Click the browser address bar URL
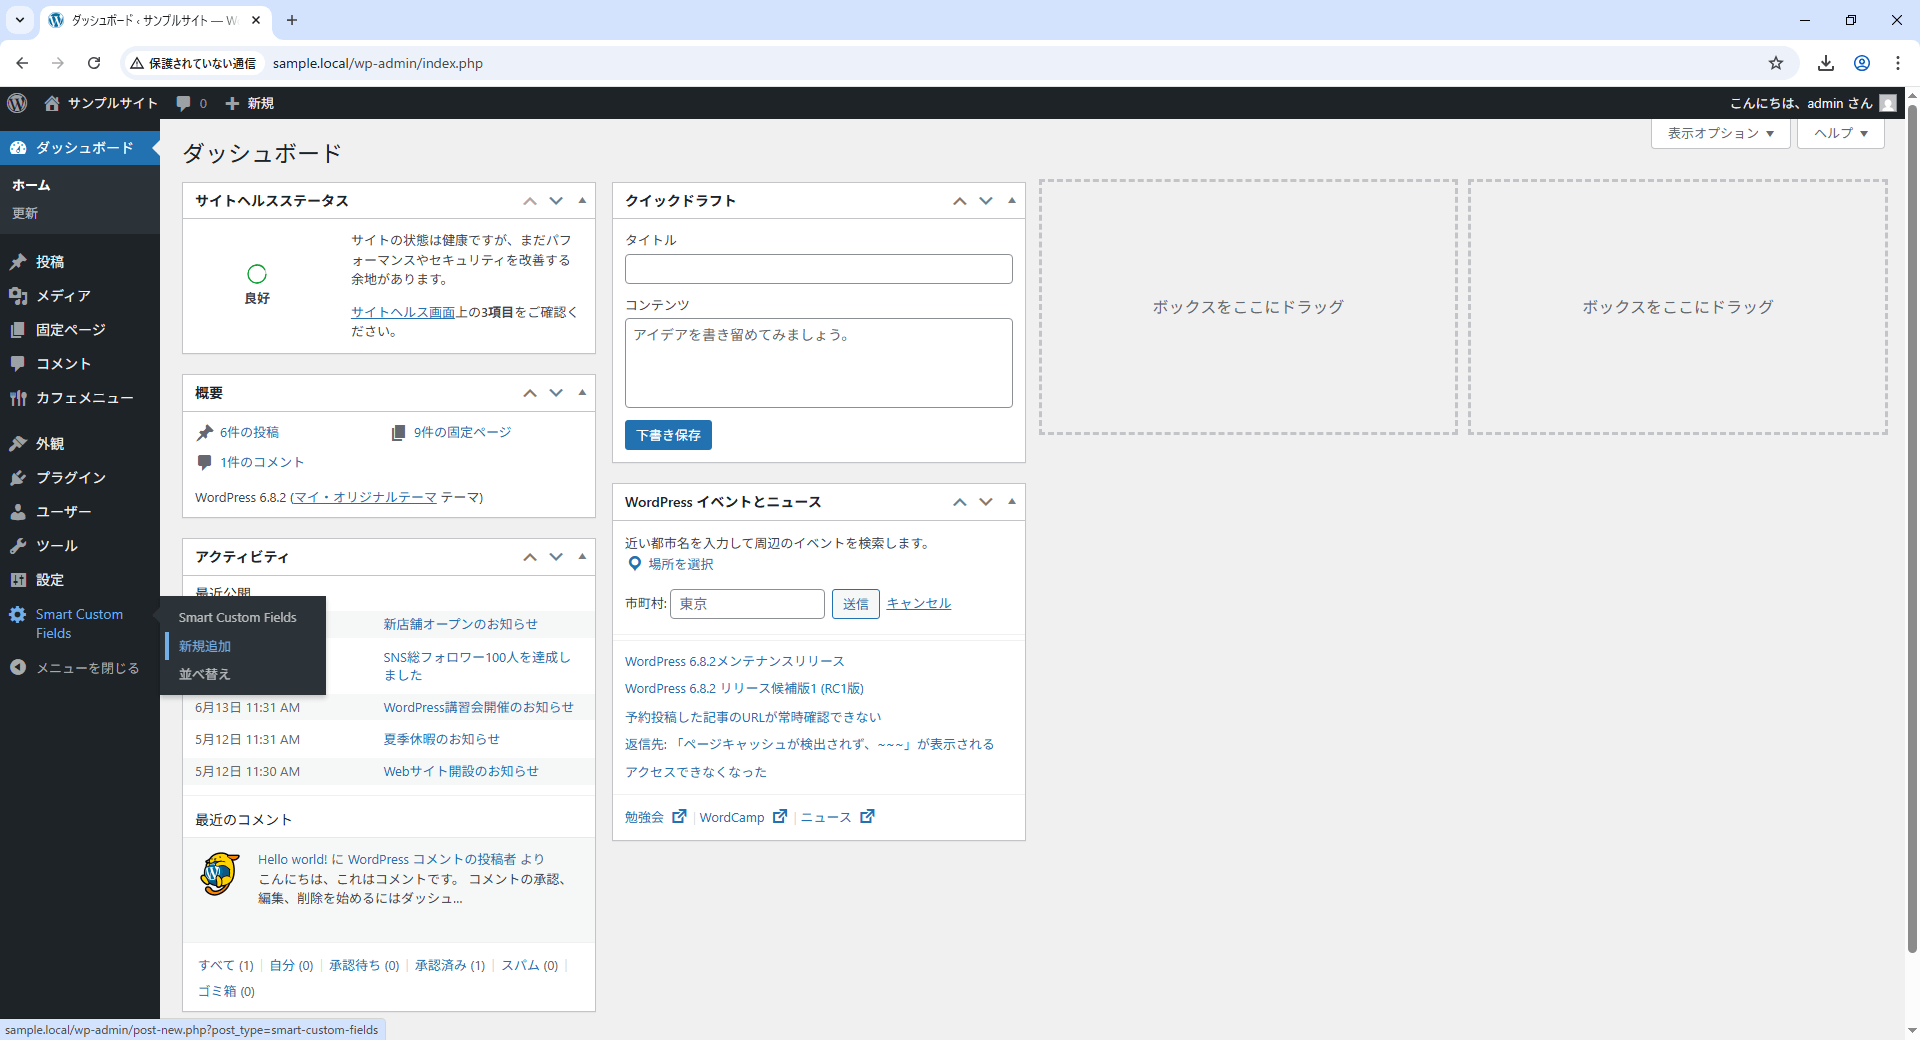 pyautogui.click(x=378, y=63)
